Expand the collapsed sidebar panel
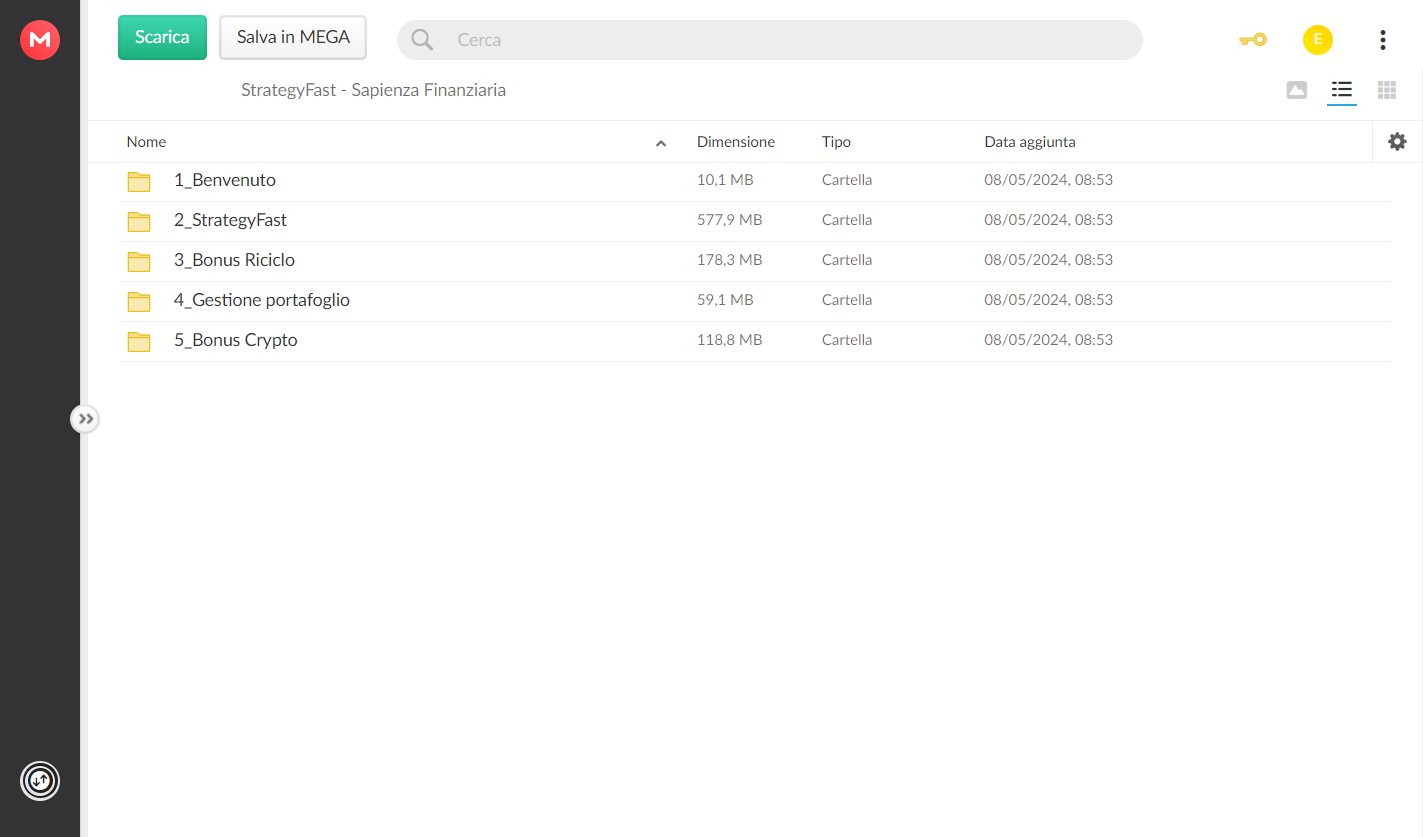The image size is (1423, 837). tap(85, 419)
